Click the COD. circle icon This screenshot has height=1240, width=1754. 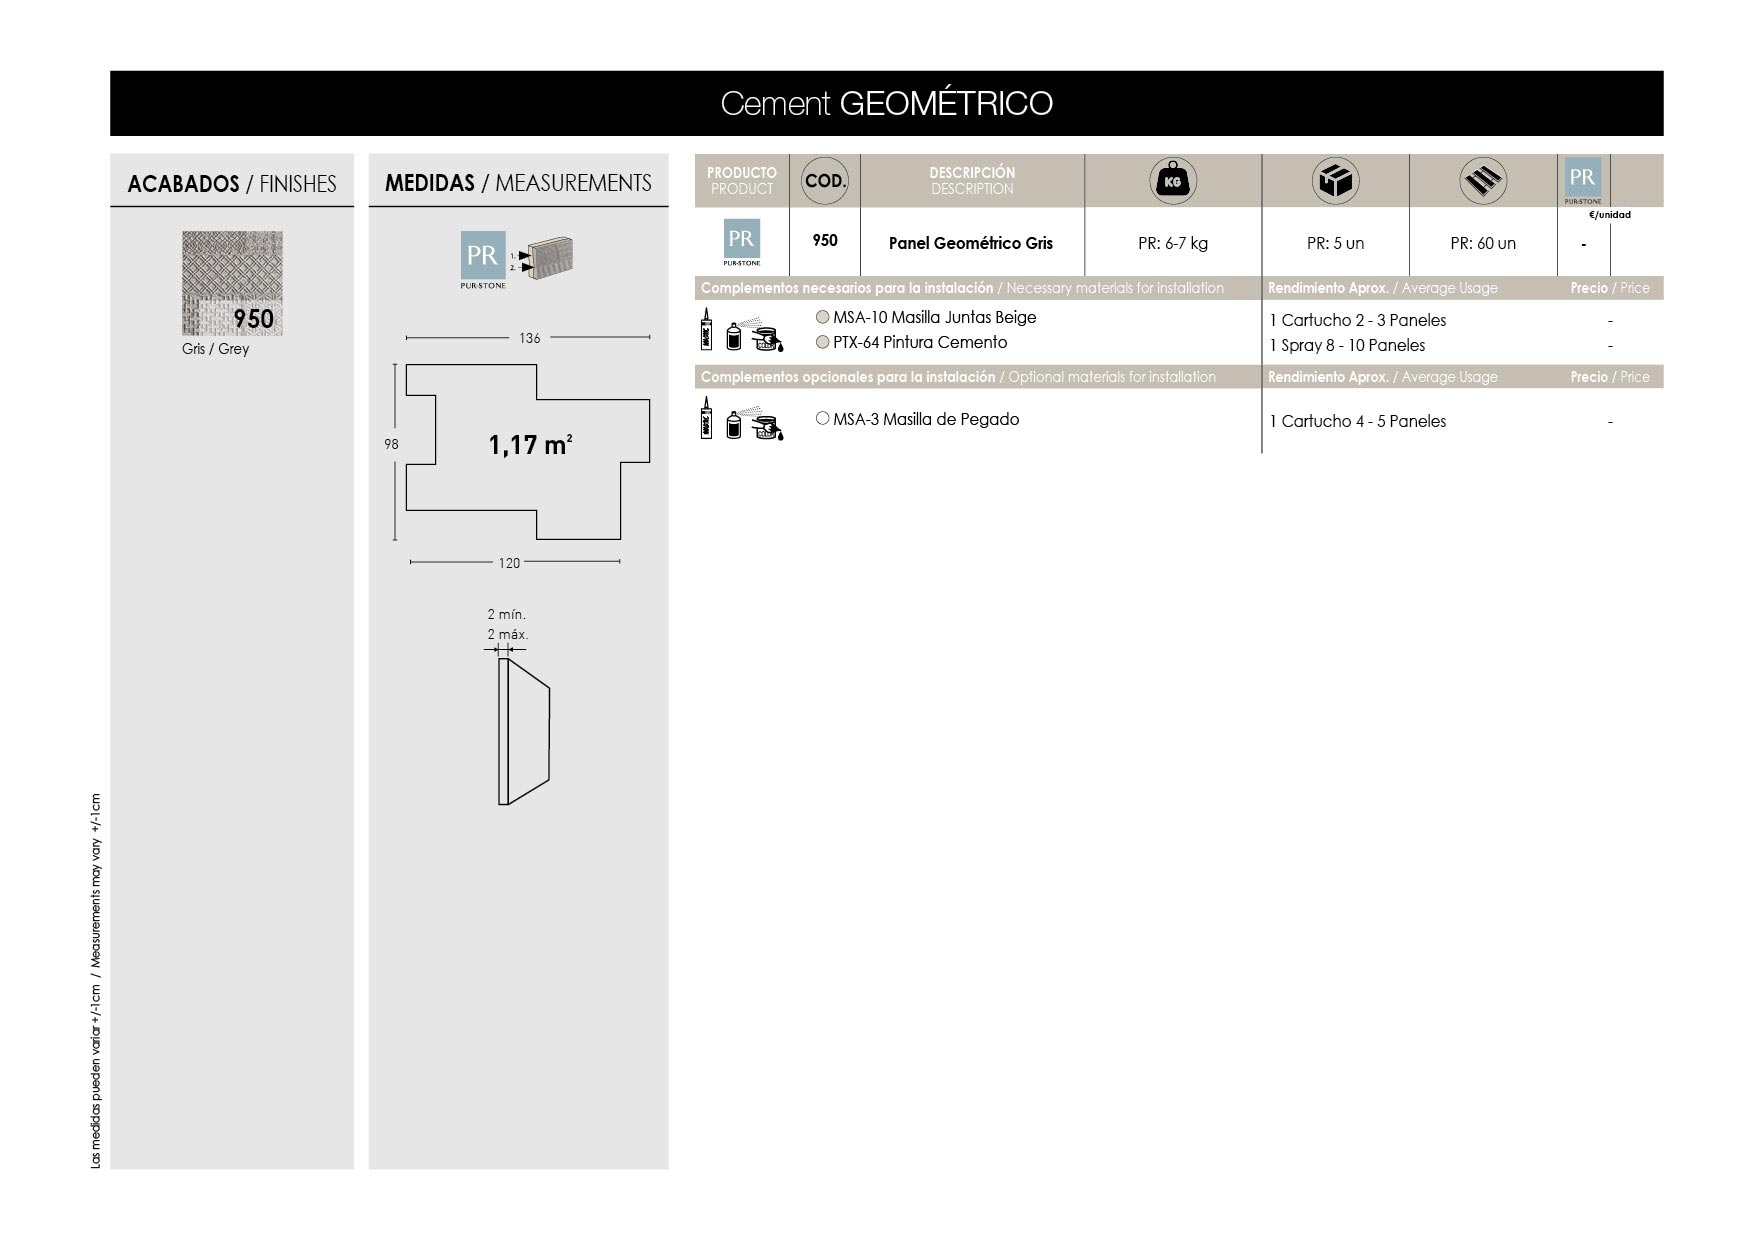click(825, 181)
